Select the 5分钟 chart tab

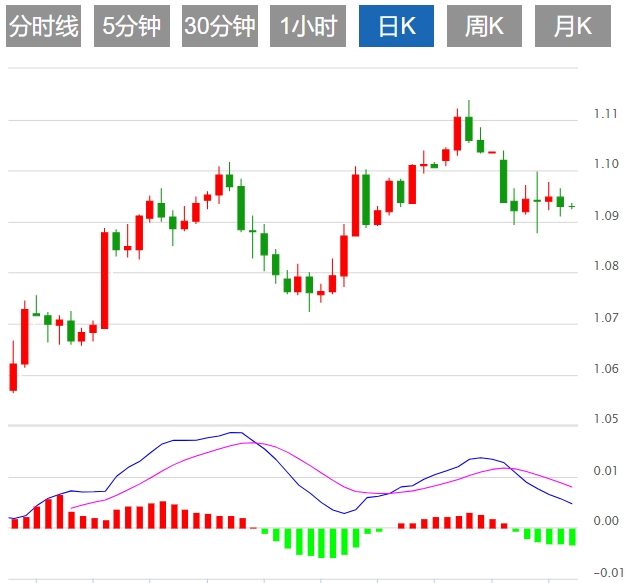click(132, 27)
